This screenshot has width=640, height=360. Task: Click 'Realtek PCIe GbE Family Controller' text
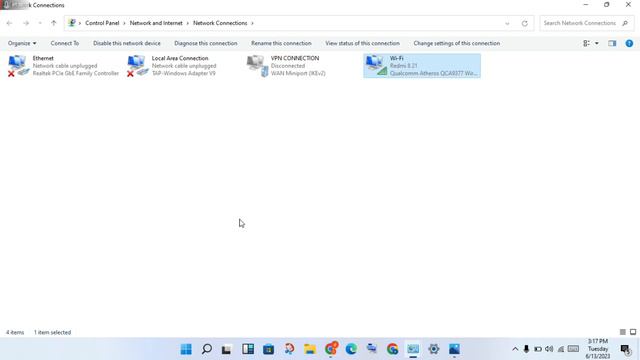click(76, 73)
